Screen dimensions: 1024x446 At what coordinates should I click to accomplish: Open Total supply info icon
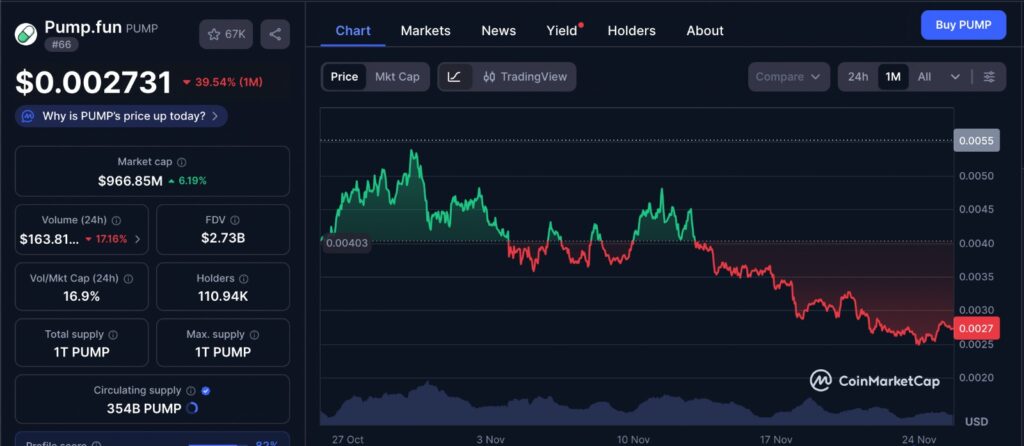pos(113,334)
